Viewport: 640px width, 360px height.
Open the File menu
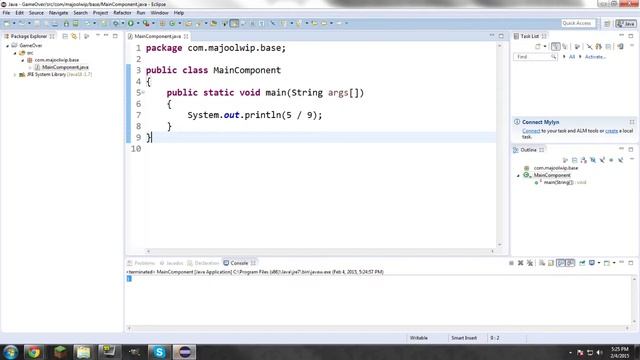(x=6, y=13)
